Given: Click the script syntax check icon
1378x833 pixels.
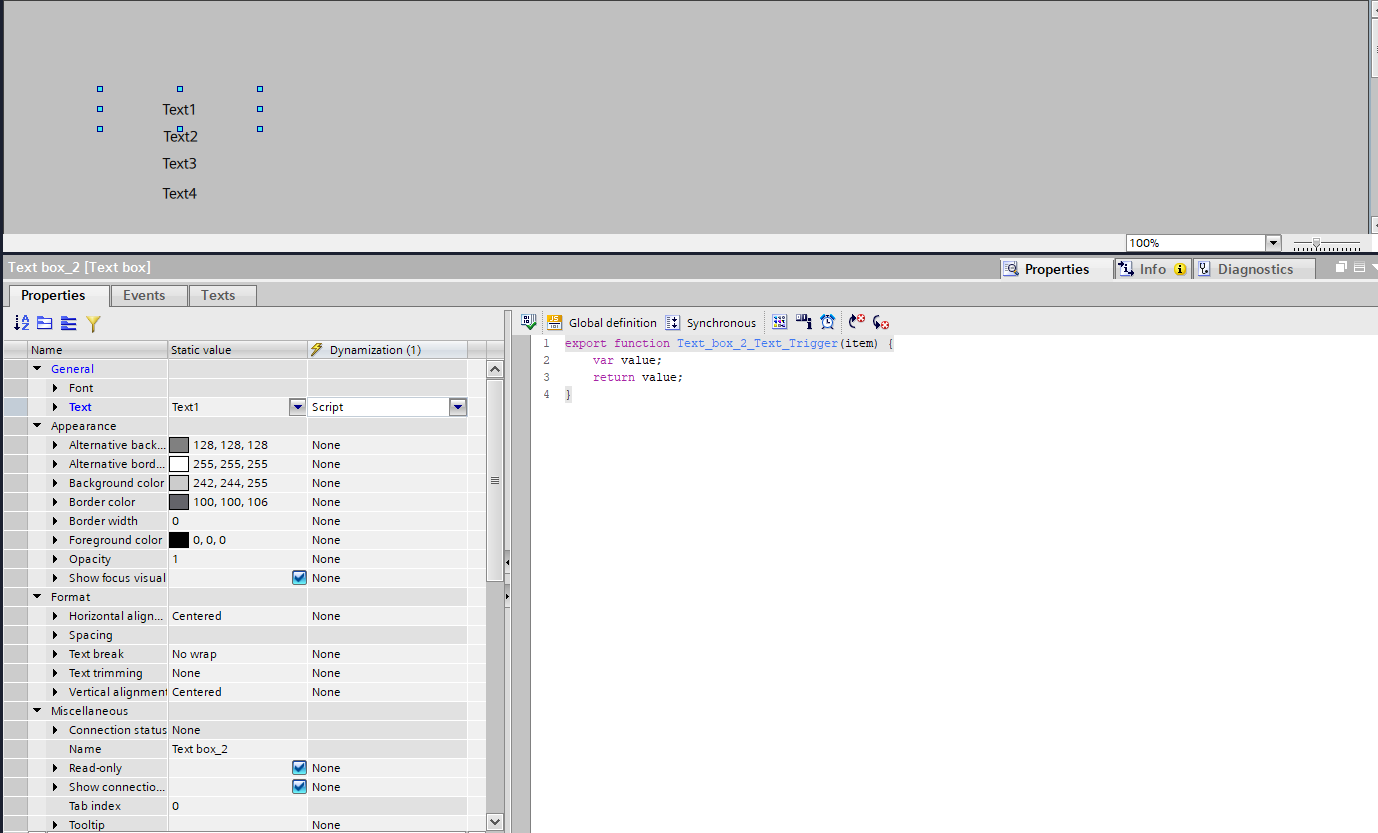Looking at the screenshot, I should click(x=529, y=322).
